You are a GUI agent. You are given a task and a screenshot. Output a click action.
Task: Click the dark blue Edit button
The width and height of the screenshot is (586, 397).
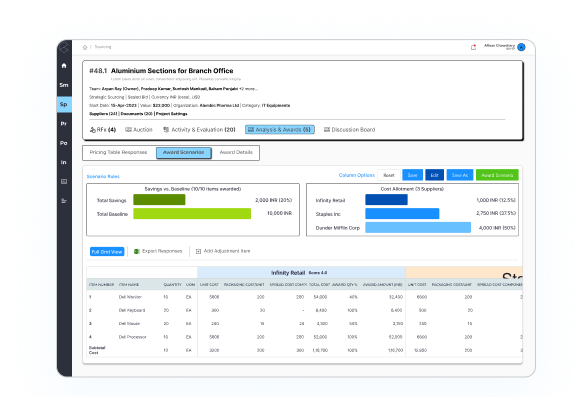point(434,175)
